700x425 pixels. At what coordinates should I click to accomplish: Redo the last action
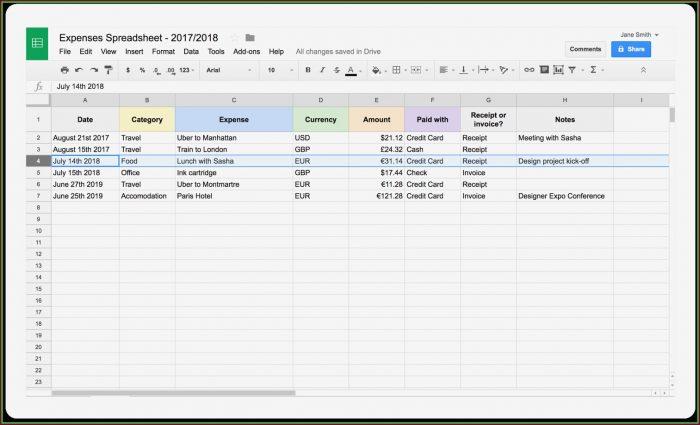pos(94,70)
